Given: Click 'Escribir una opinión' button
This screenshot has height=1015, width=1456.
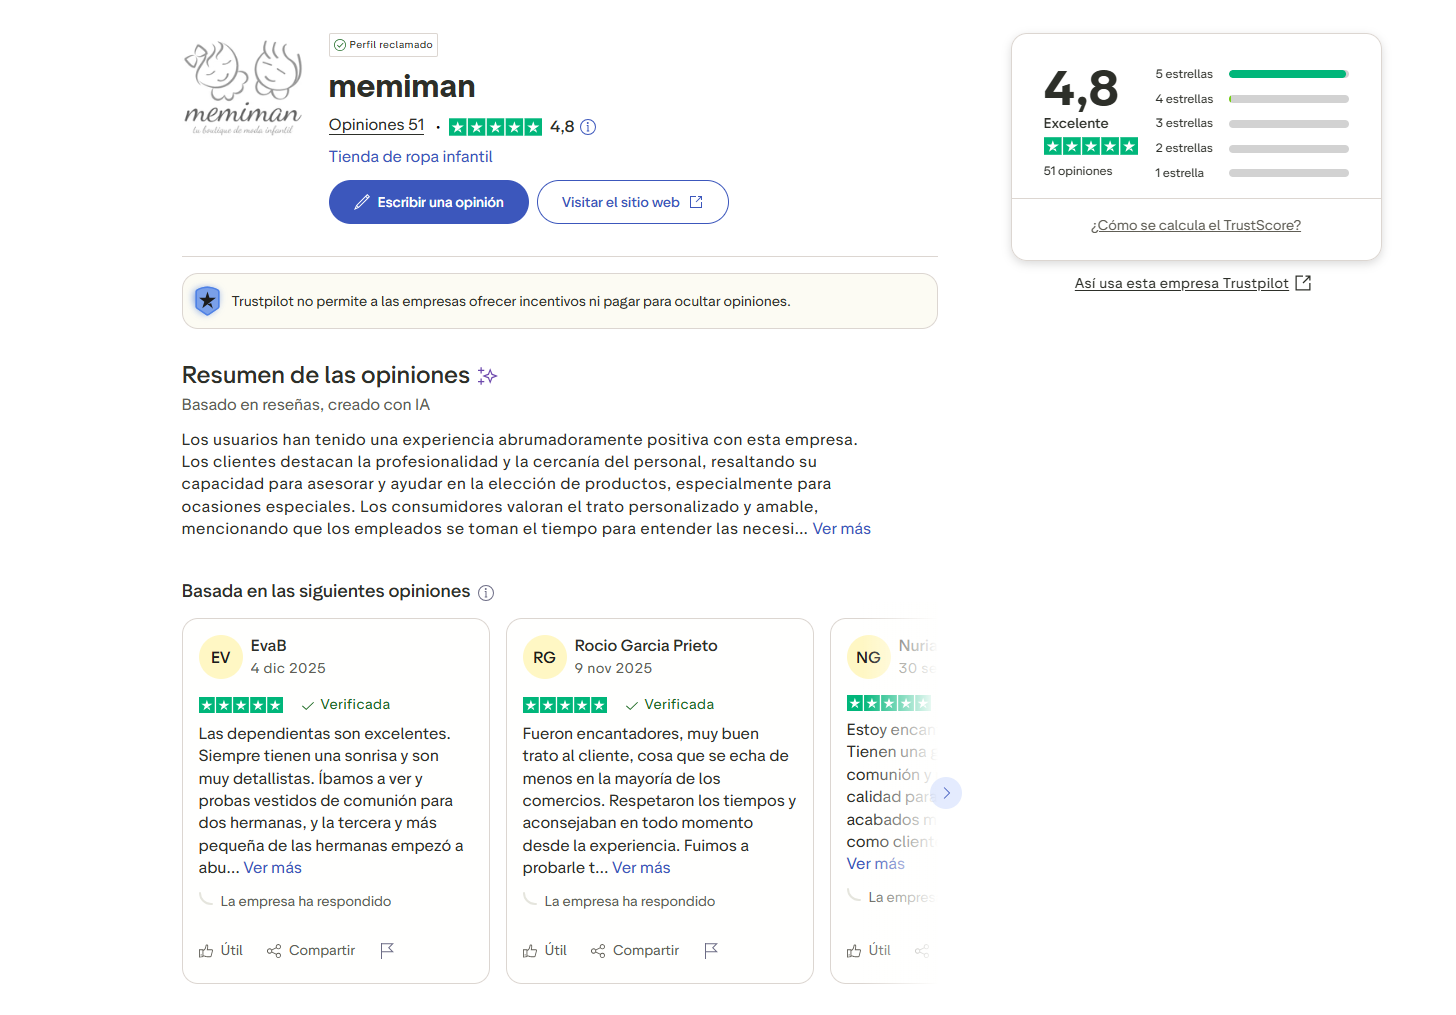Looking at the screenshot, I should pyautogui.click(x=428, y=202).
